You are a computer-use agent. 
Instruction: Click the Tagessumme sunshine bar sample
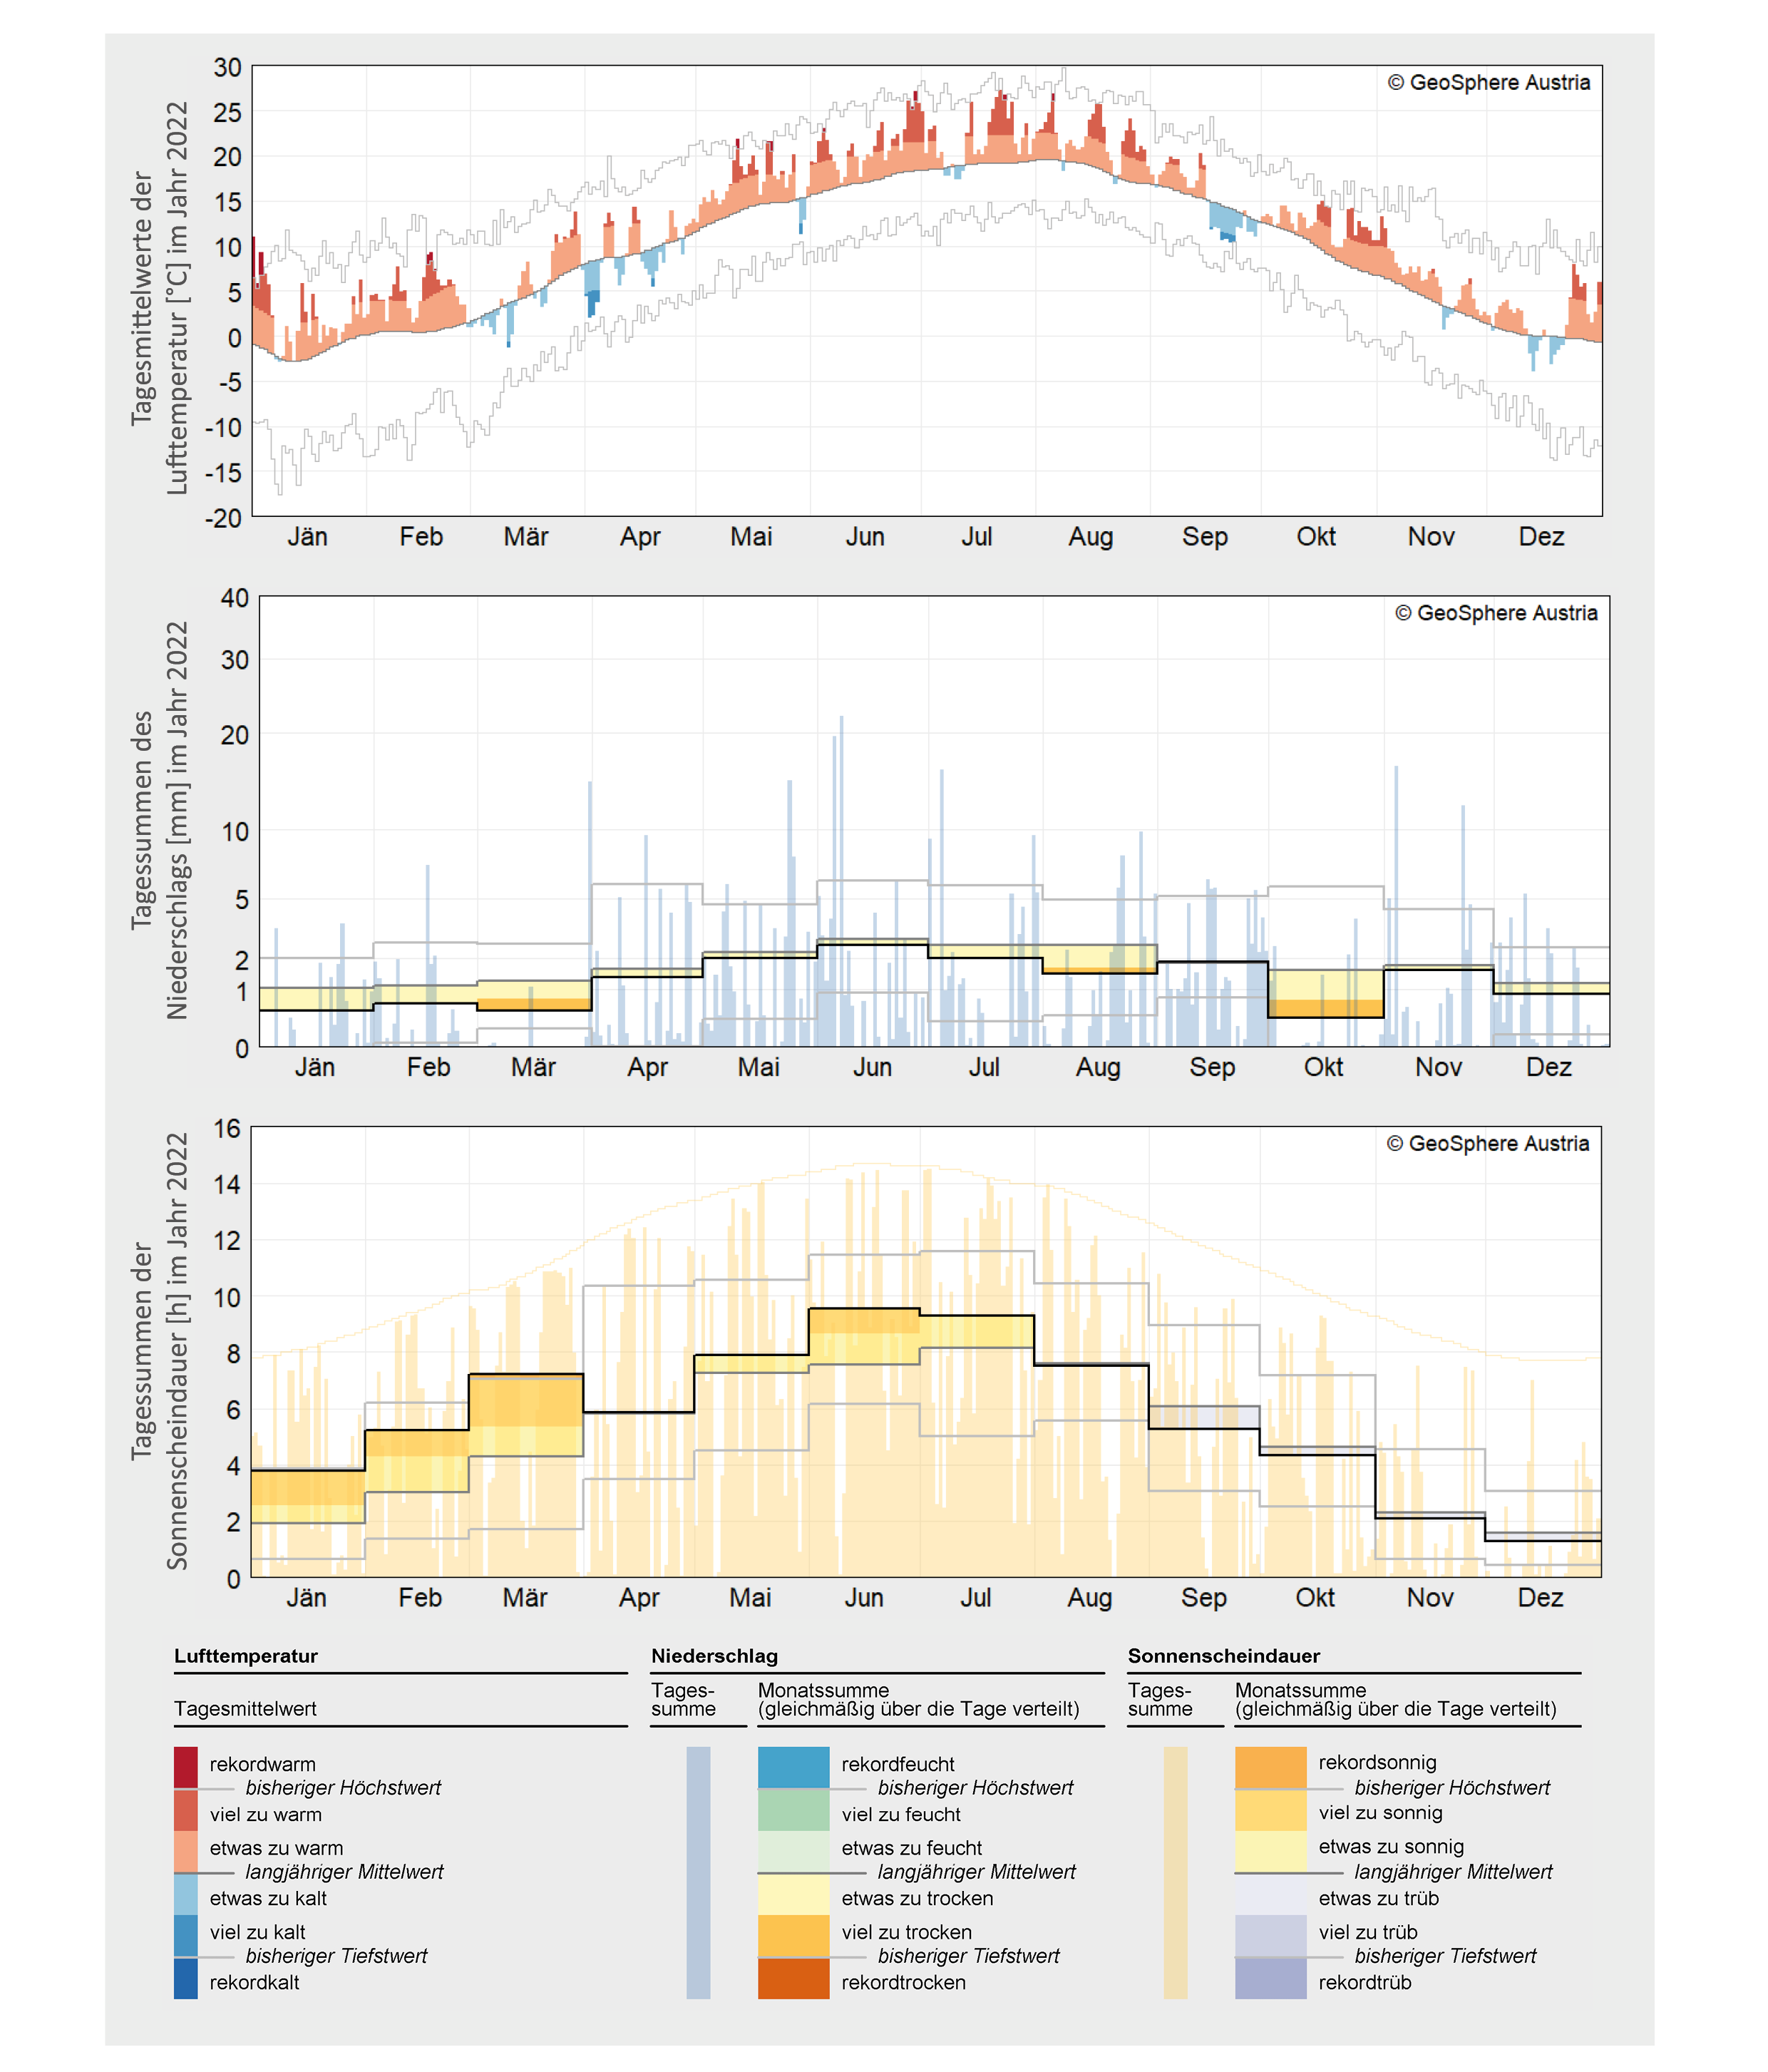(1175, 1872)
